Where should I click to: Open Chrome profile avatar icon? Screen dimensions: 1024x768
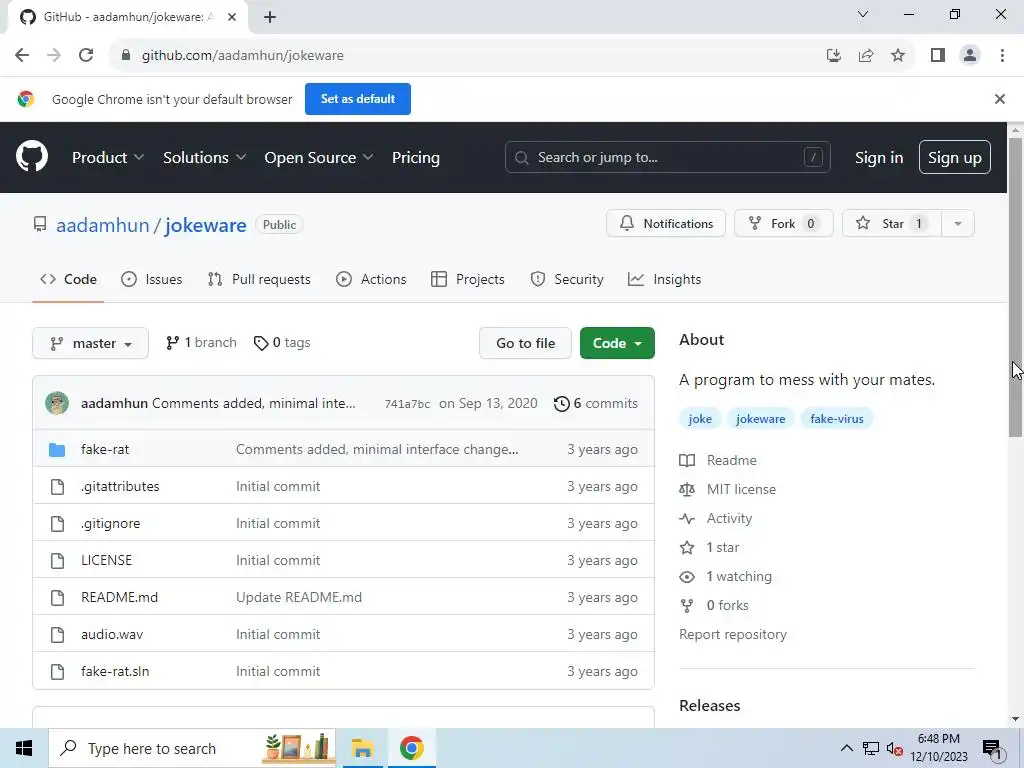970,55
